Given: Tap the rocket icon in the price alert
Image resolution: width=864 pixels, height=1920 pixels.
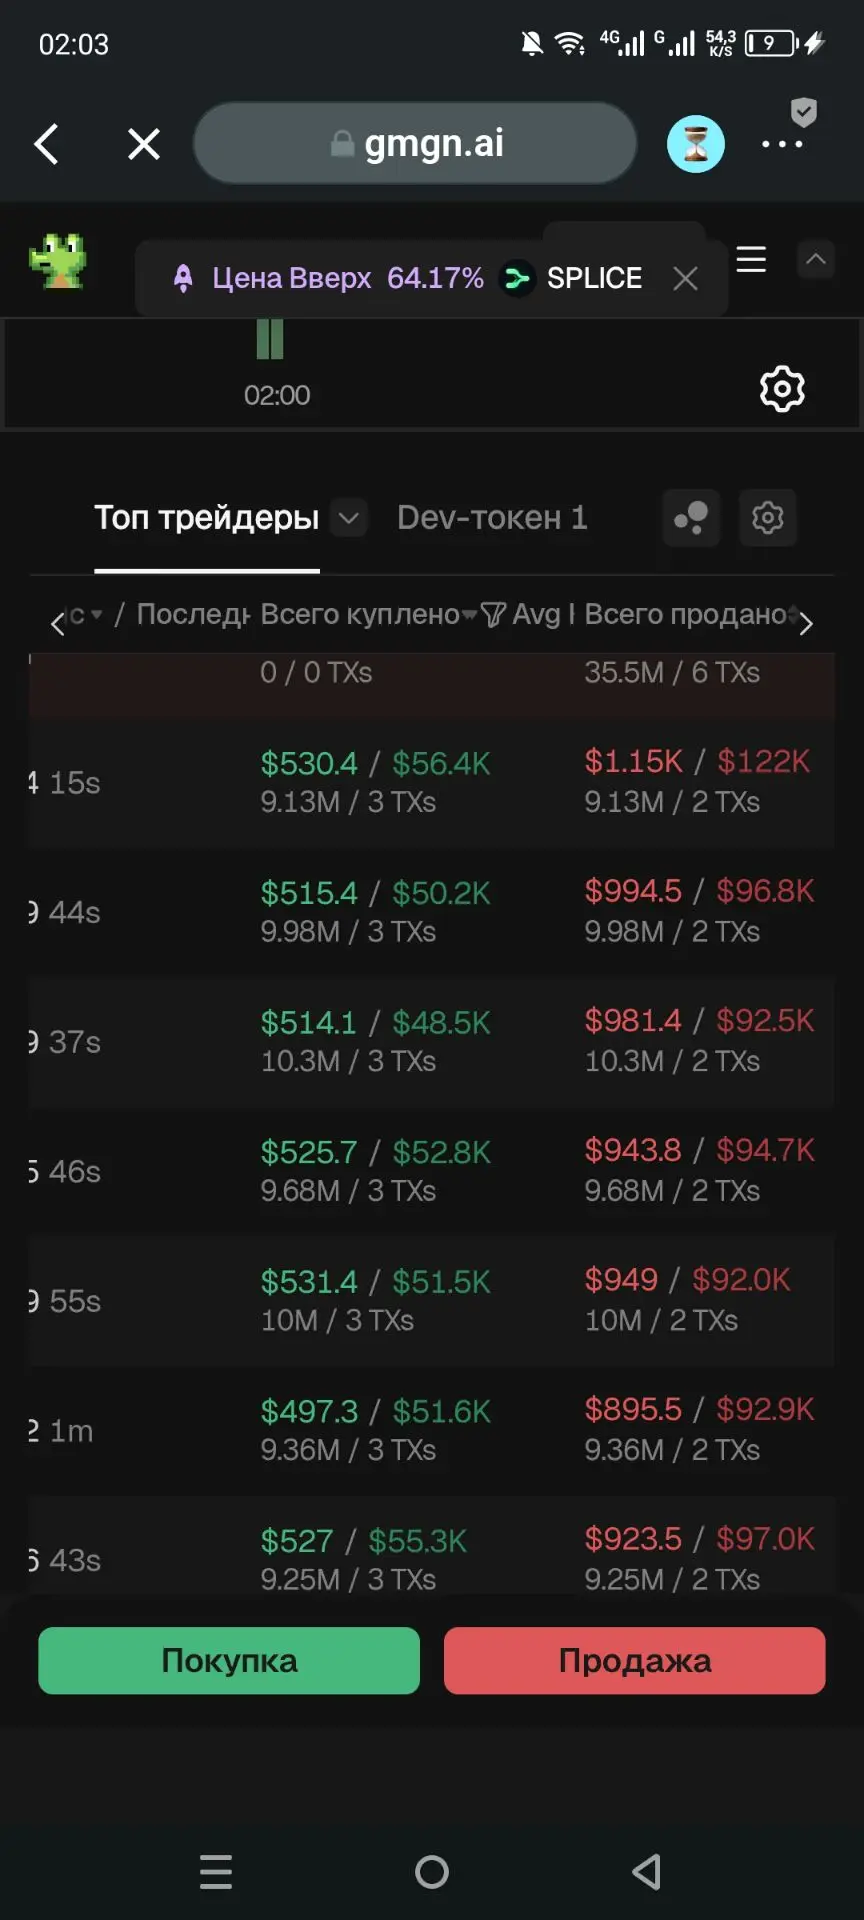Looking at the screenshot, I should click(x=183, y=278).
